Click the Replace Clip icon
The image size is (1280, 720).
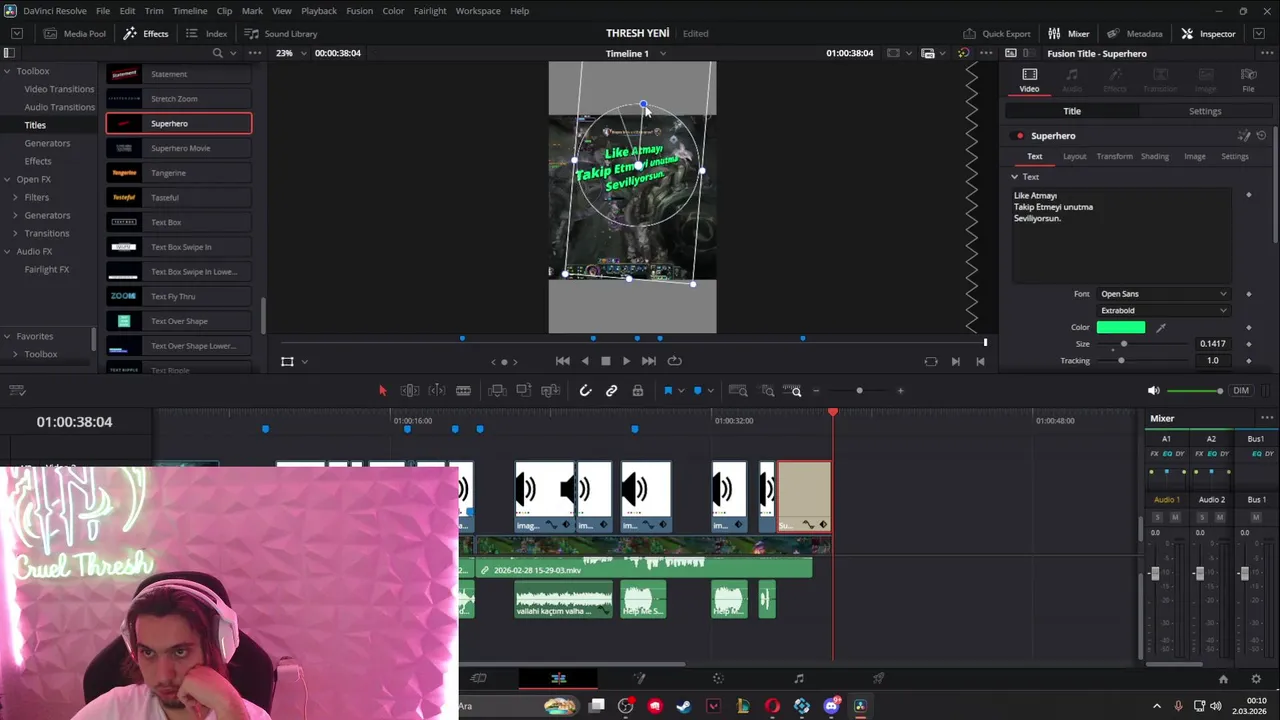(550, 390)
